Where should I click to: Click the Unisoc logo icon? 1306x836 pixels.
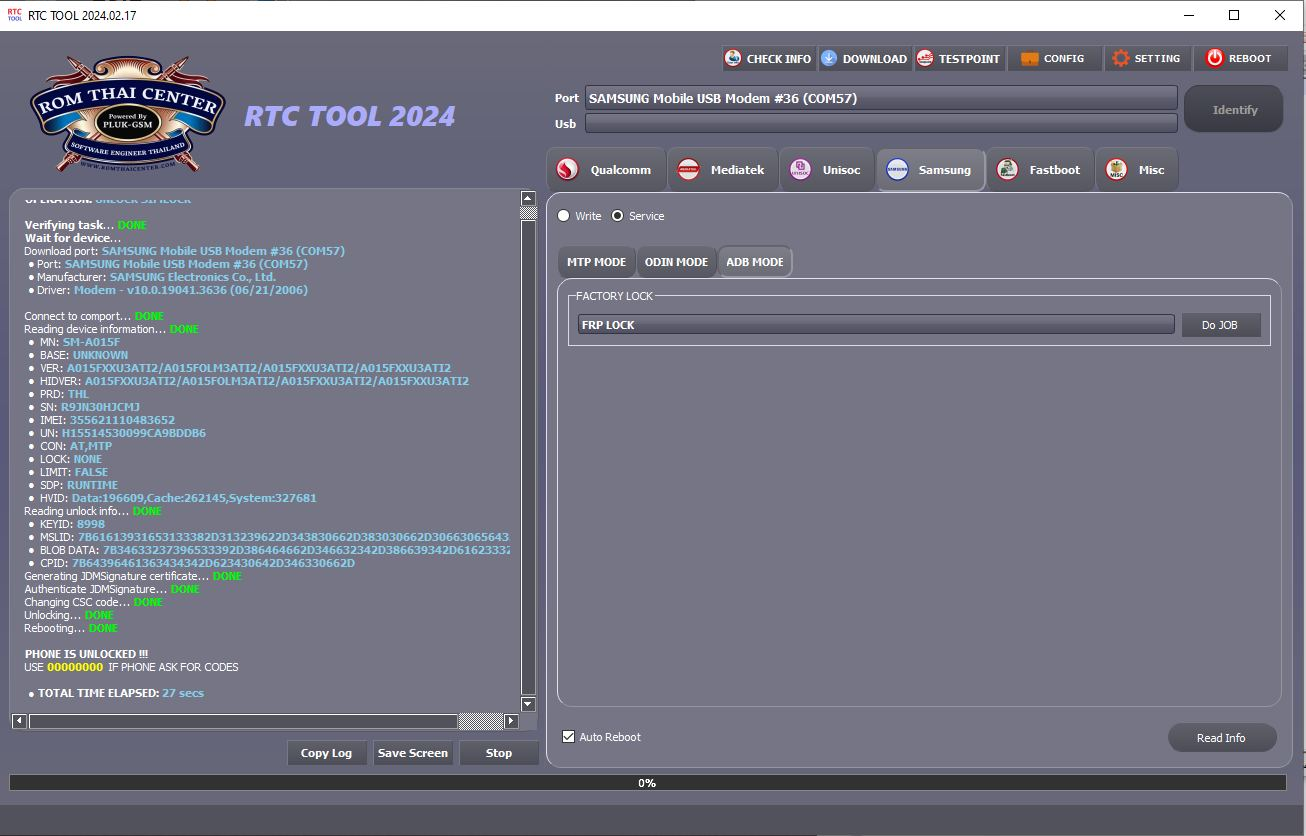[800, 170]
